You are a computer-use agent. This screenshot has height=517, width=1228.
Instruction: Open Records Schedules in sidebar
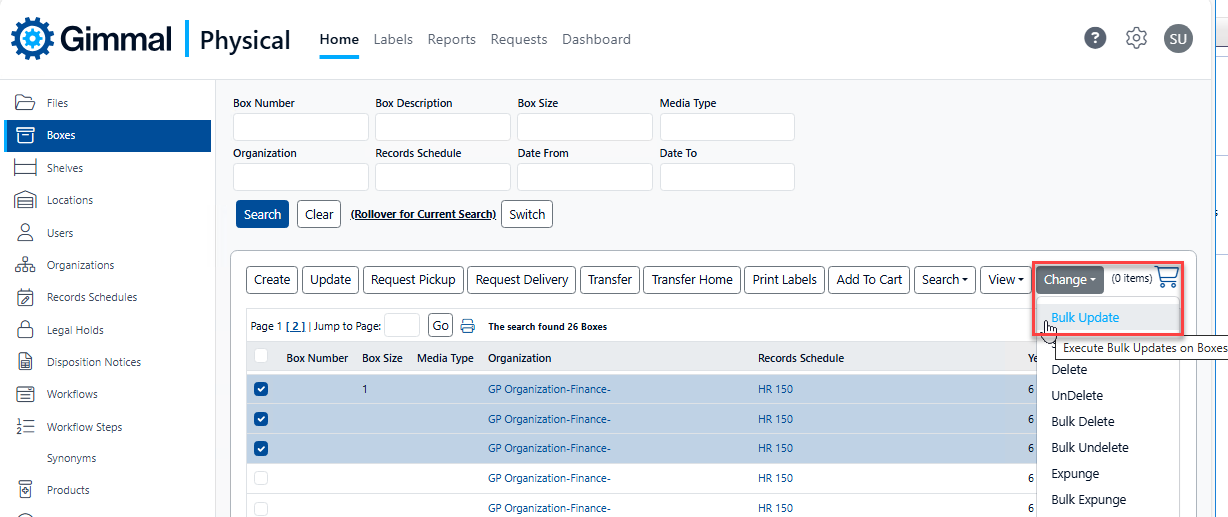[91, 297]
